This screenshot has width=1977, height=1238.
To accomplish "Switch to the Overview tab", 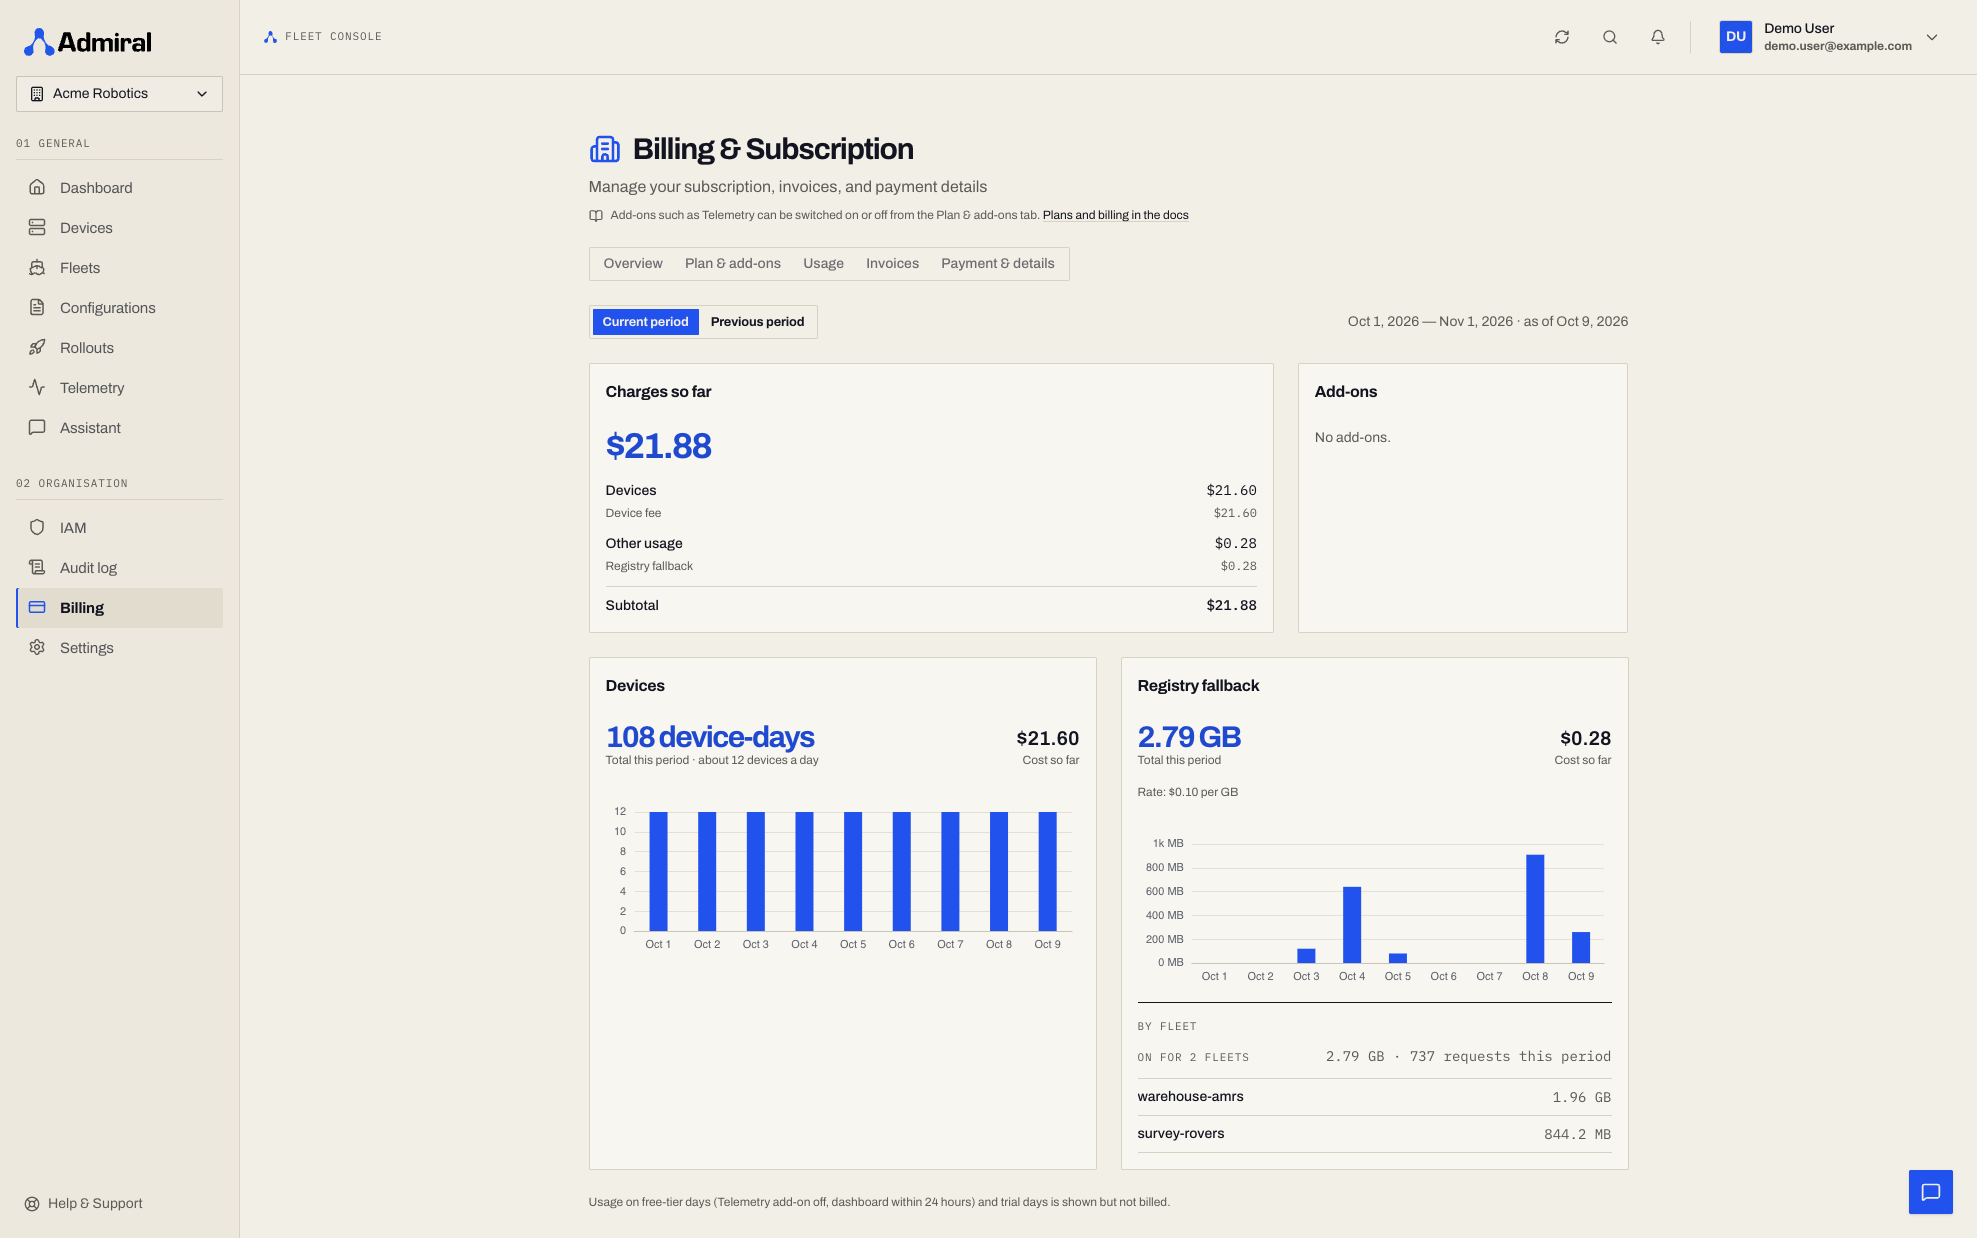I will [x=632, y=264].
